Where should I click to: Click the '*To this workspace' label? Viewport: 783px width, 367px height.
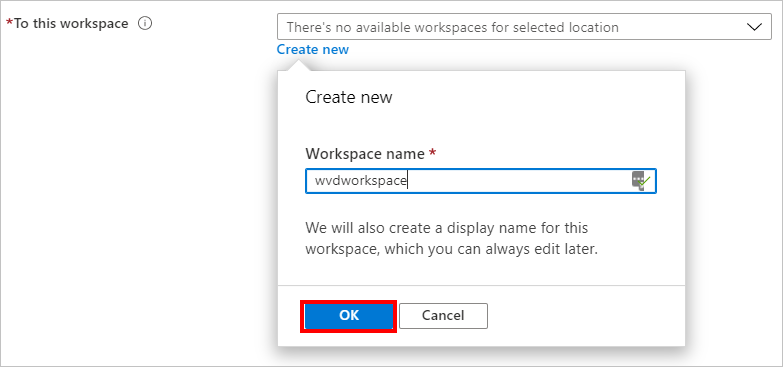coord(67,23)
